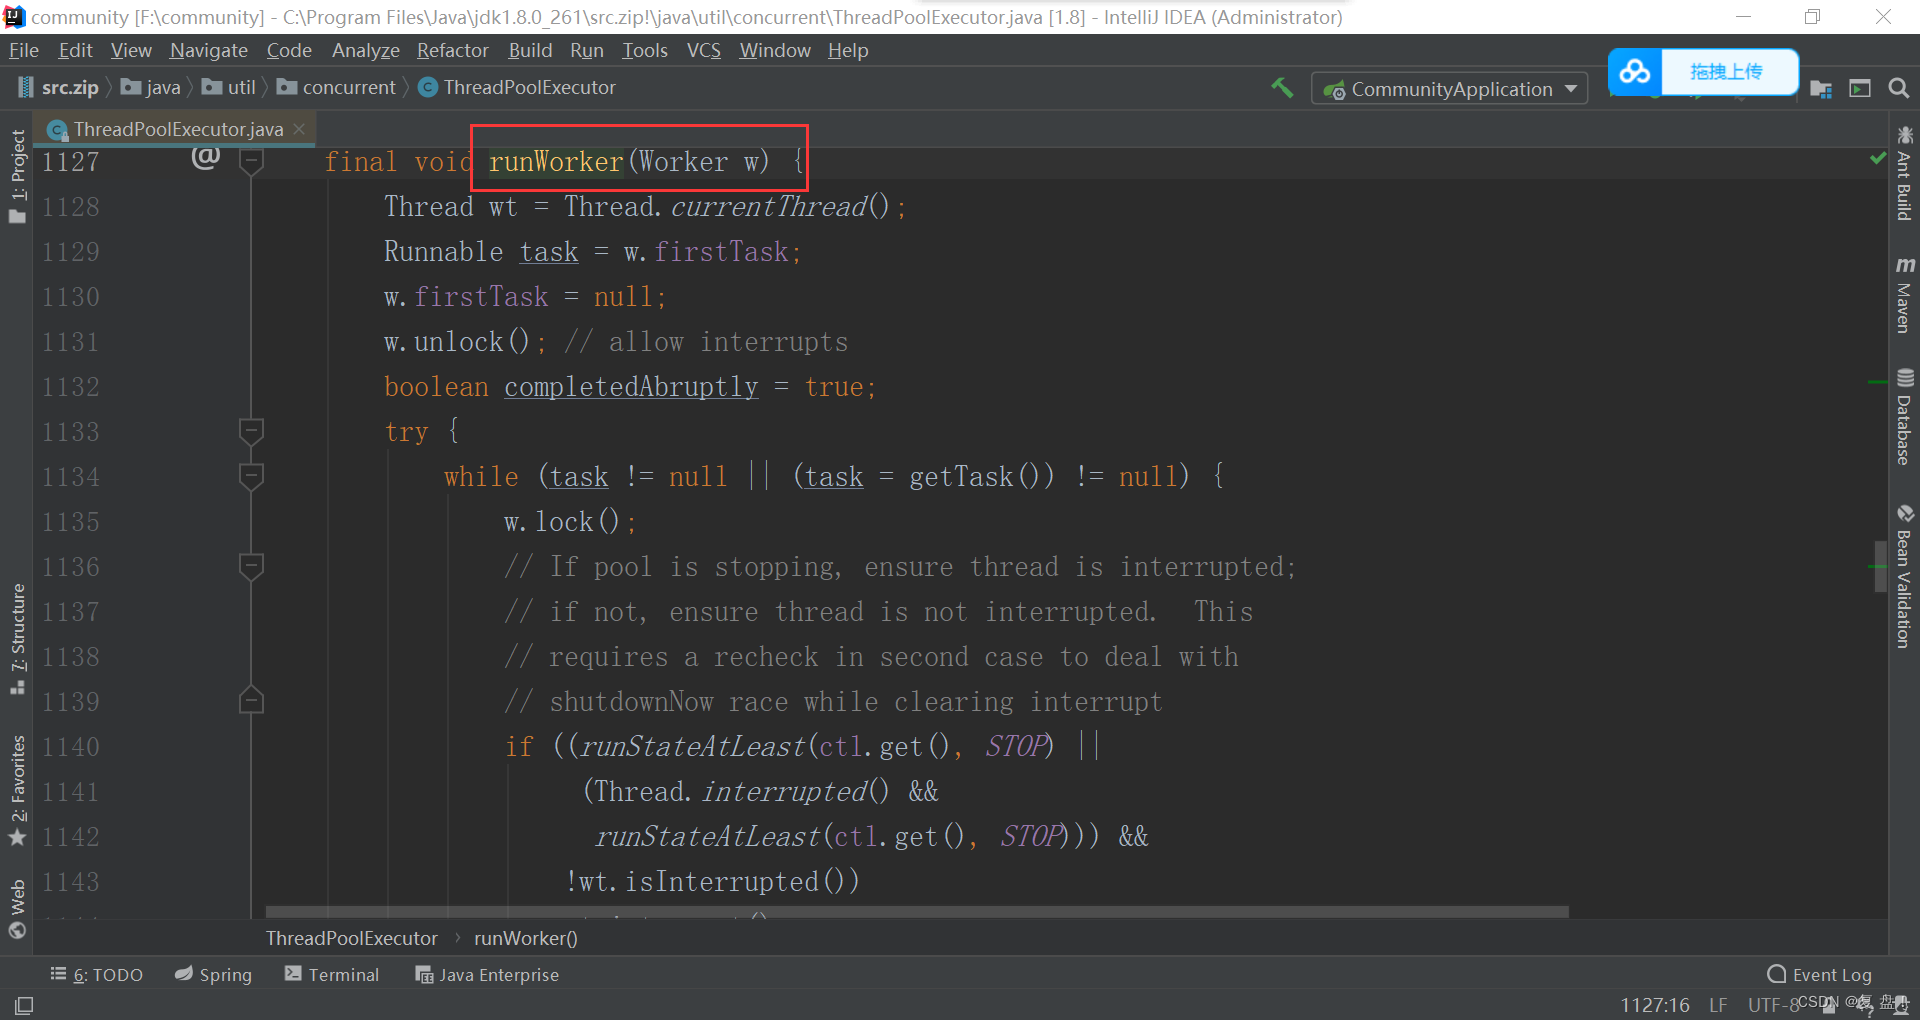Open the Window menu
This screenshot has width=1920, height=1020.
[775, 50]
